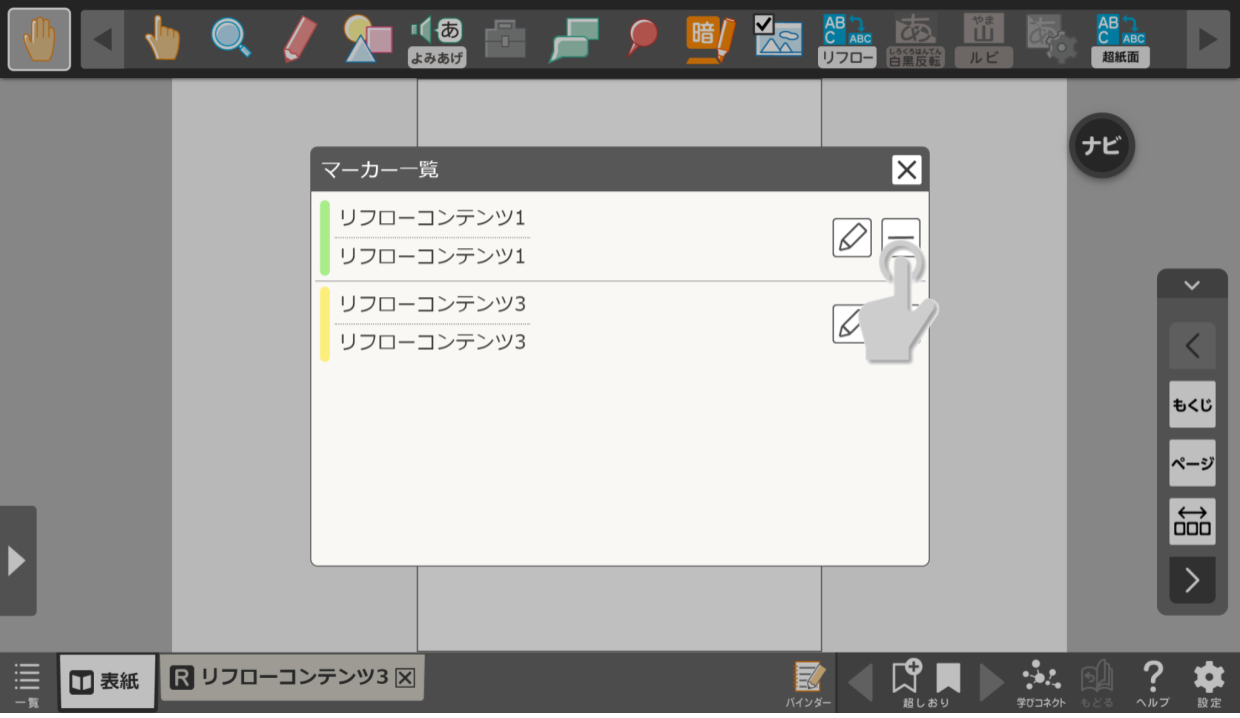Viewport: 1240px width, 718px height.
Task: Toggle the 超紙面 view mode
Action: [1120, 39]
